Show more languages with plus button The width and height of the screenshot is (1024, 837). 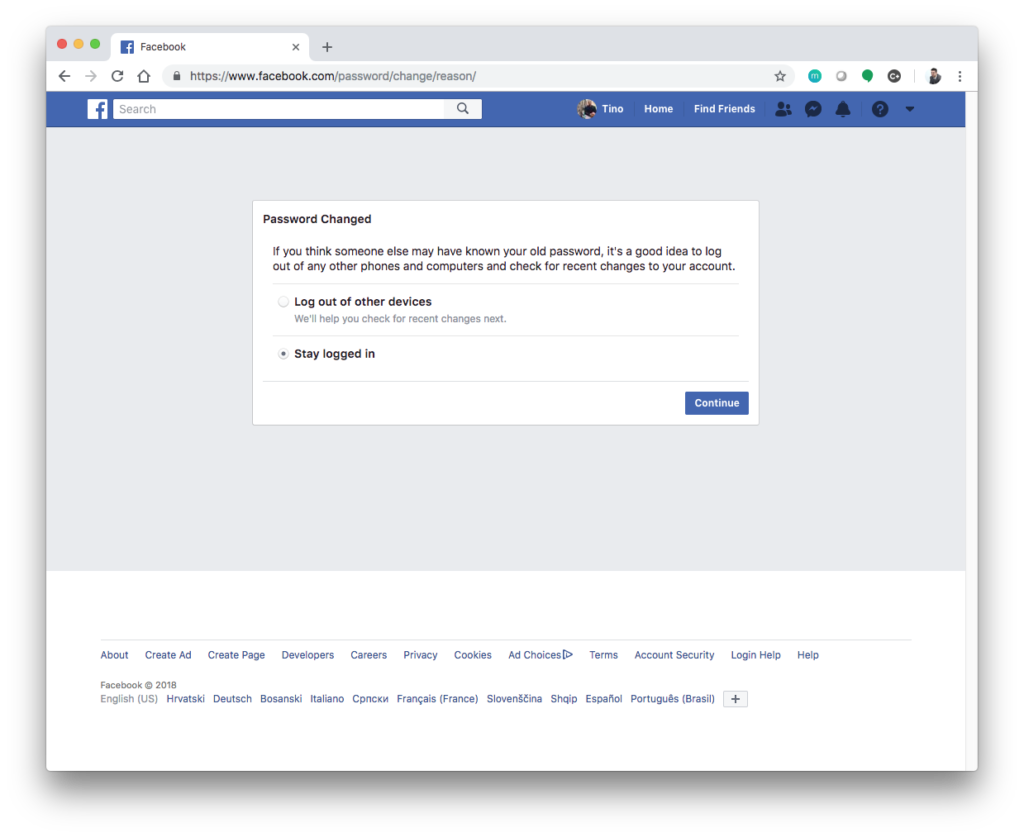(x=735, y=699)
